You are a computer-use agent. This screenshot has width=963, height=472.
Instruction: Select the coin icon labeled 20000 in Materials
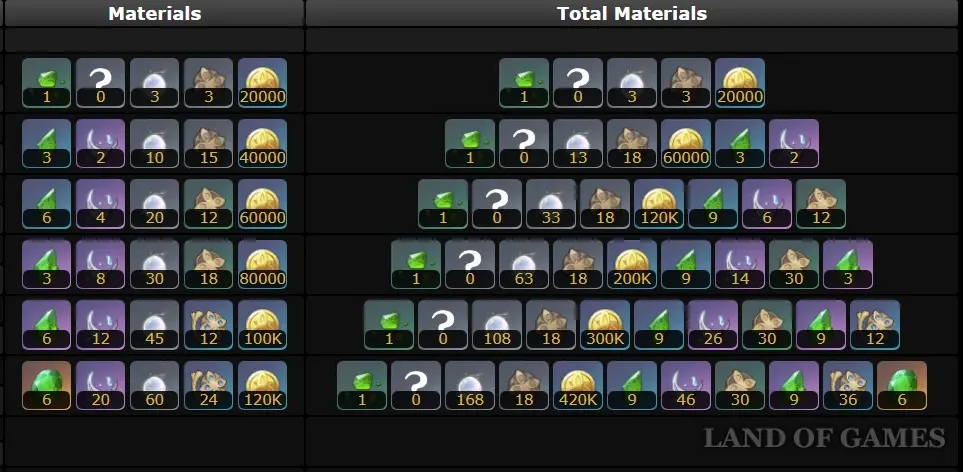pos(263,83)
